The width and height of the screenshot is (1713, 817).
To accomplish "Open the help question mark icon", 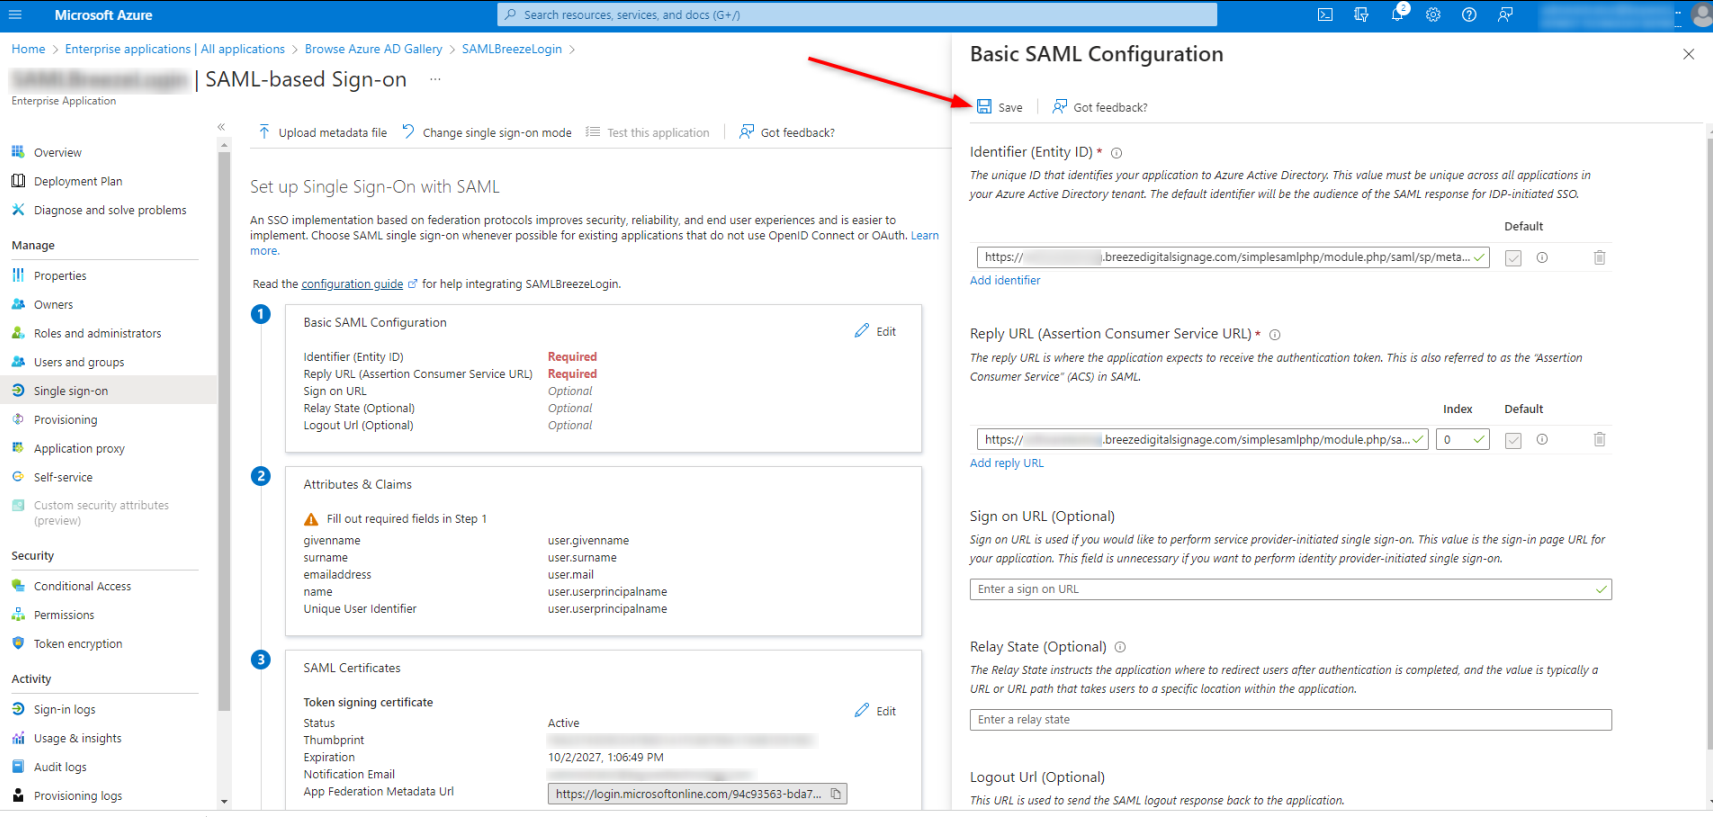I will (1469, 15).
